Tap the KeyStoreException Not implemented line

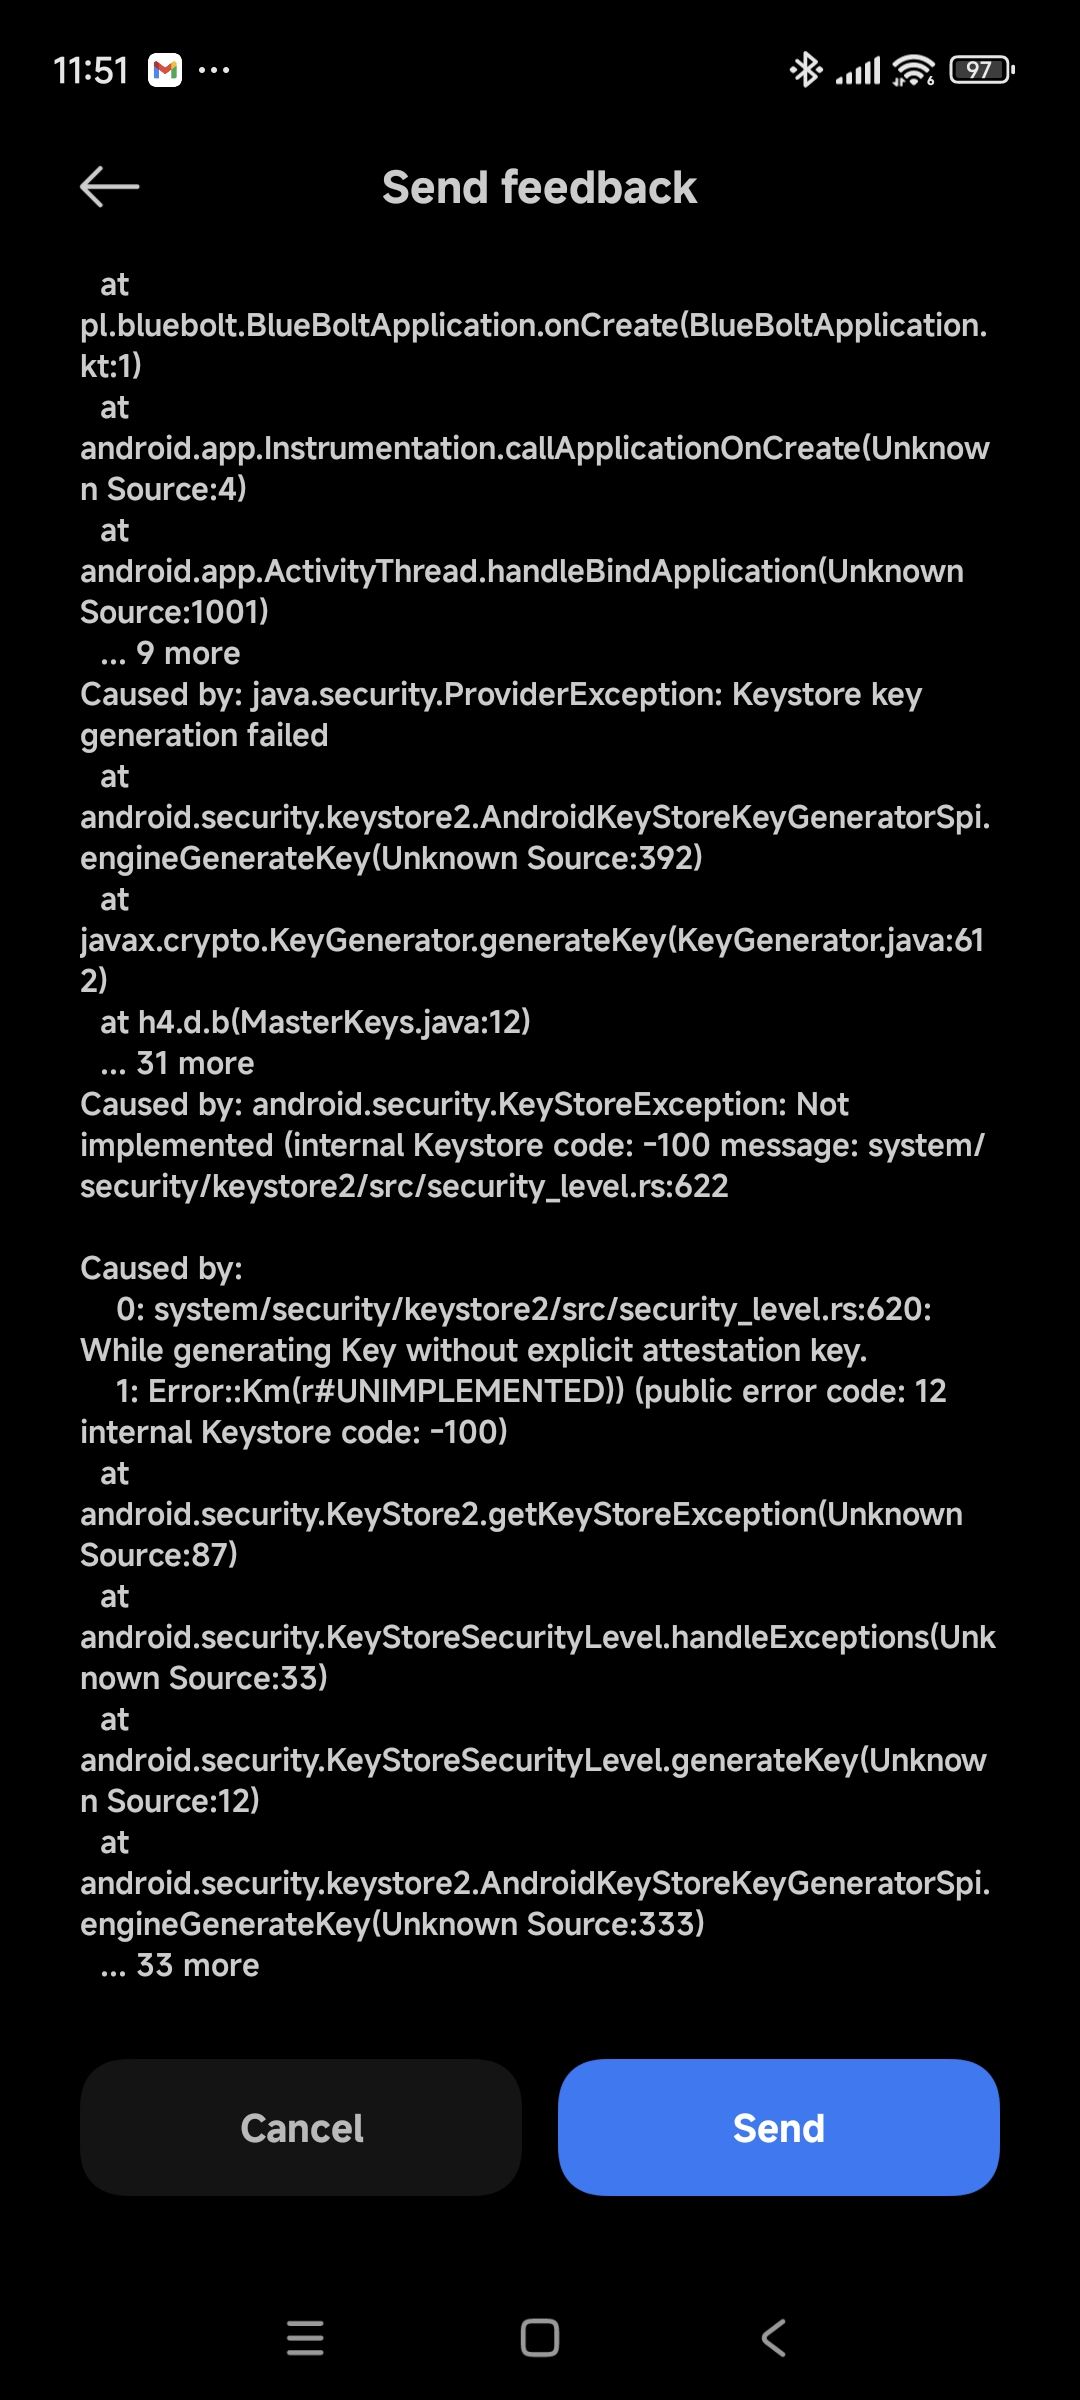533,1145
